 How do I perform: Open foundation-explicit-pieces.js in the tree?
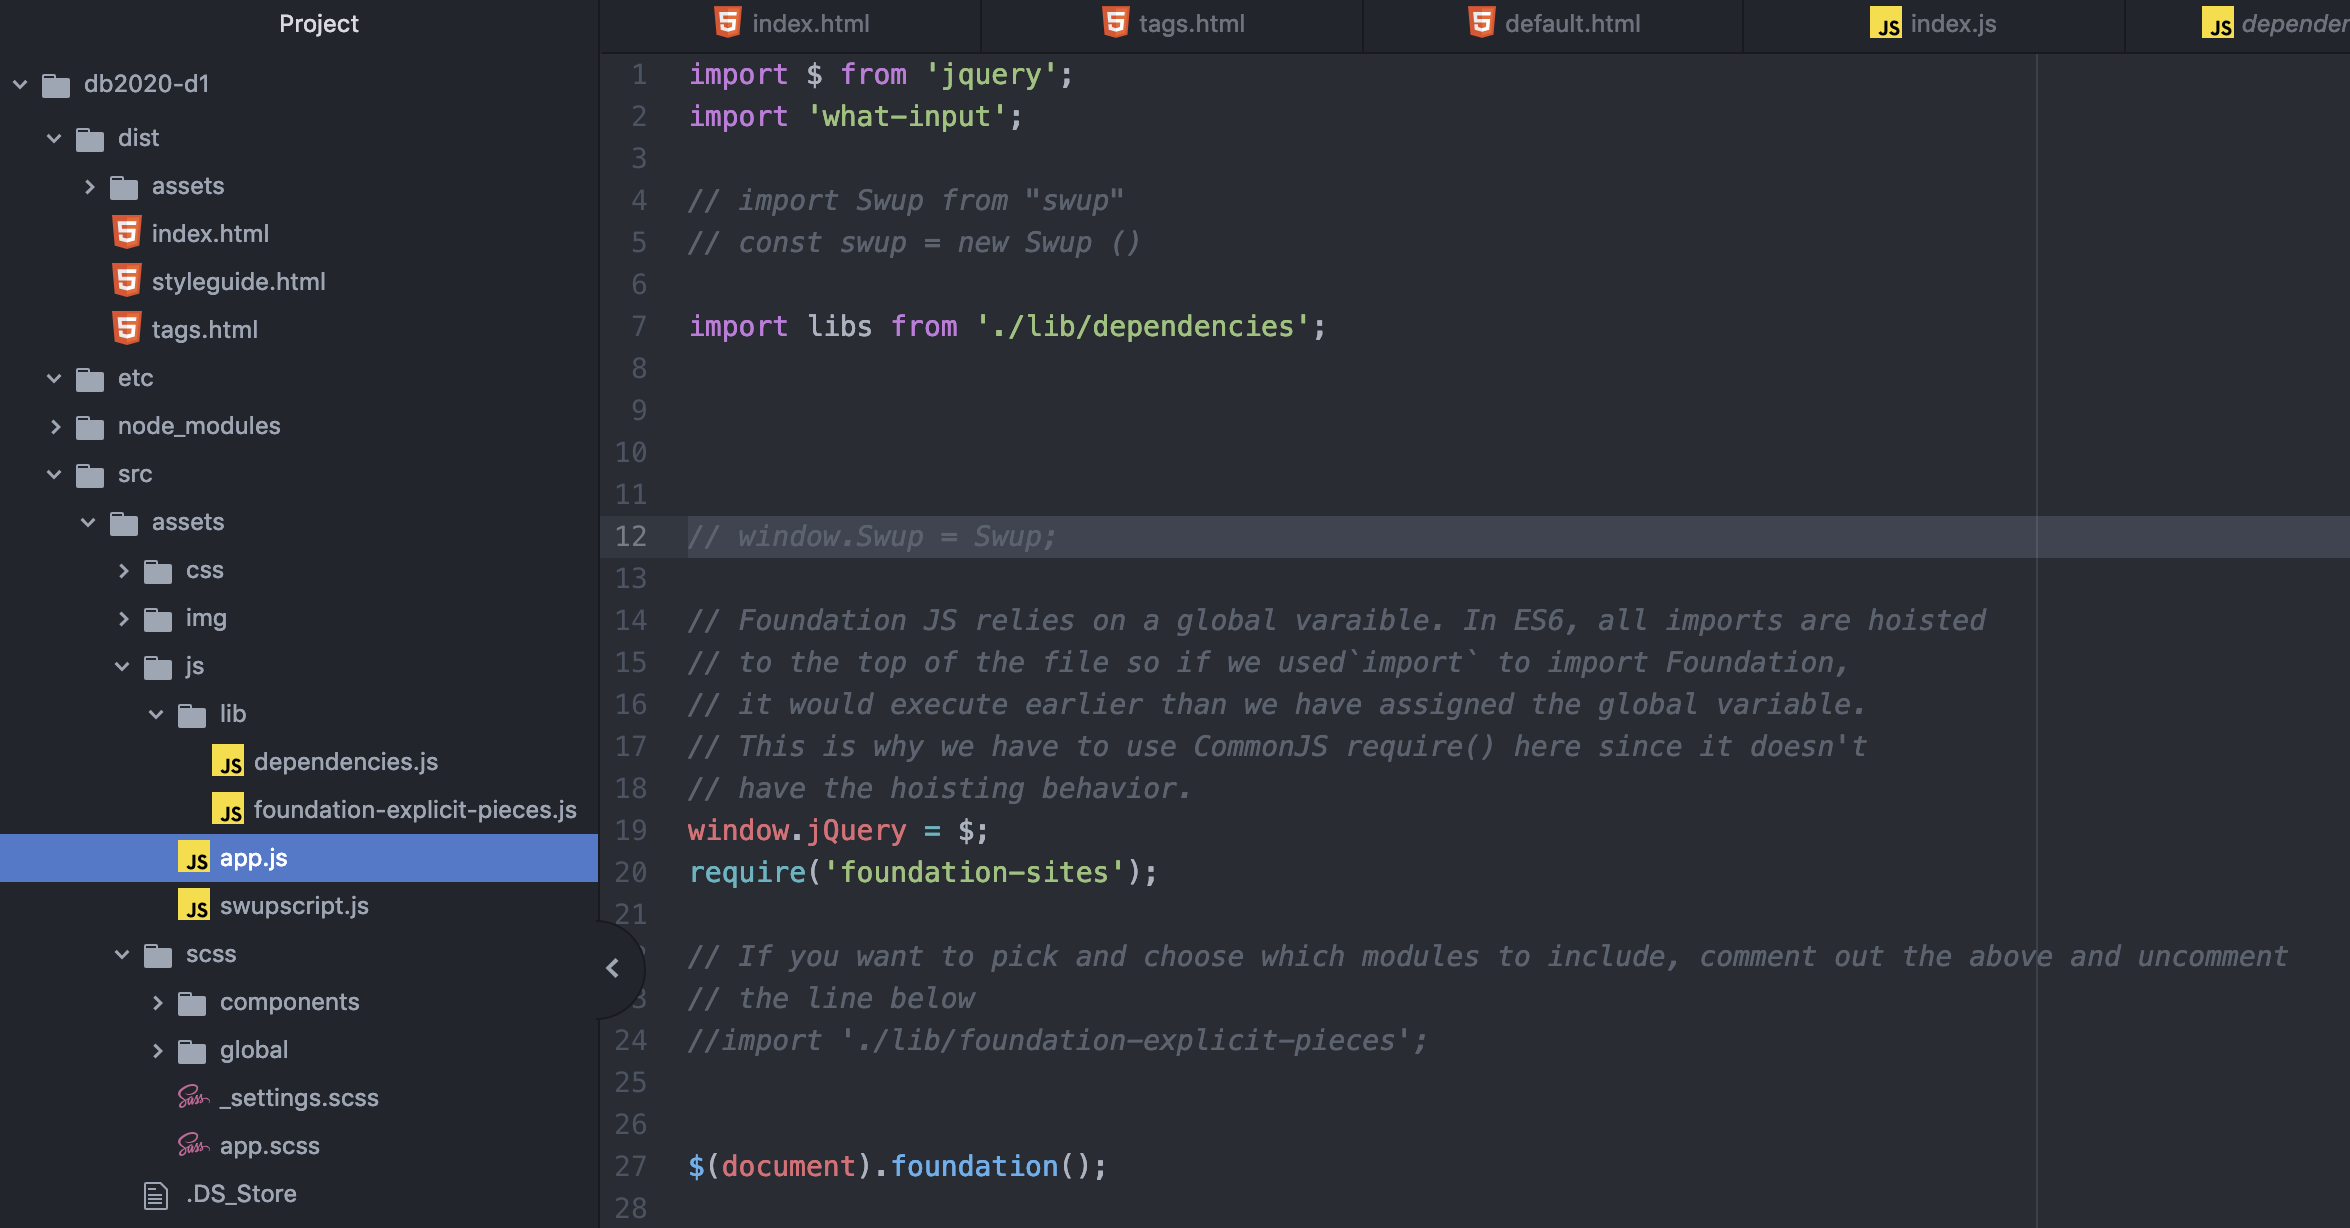click(414, 809)
